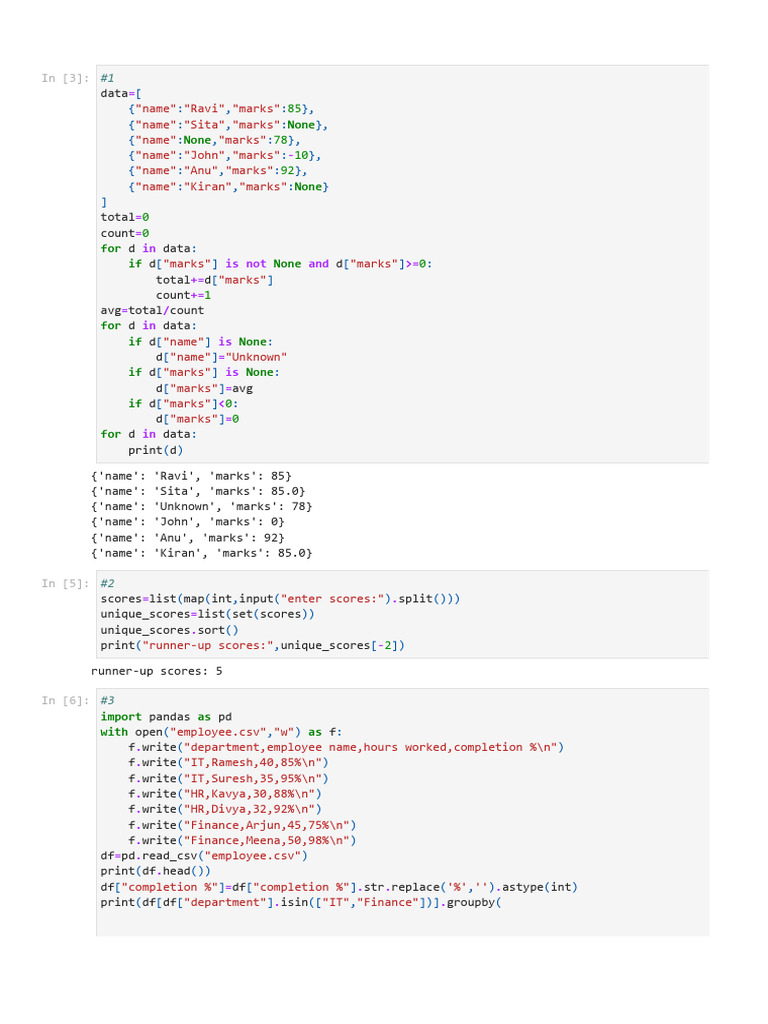768x1024 pixels.
Task: Click the f.write IT,Ramesh line
Action: pos(228,763)
